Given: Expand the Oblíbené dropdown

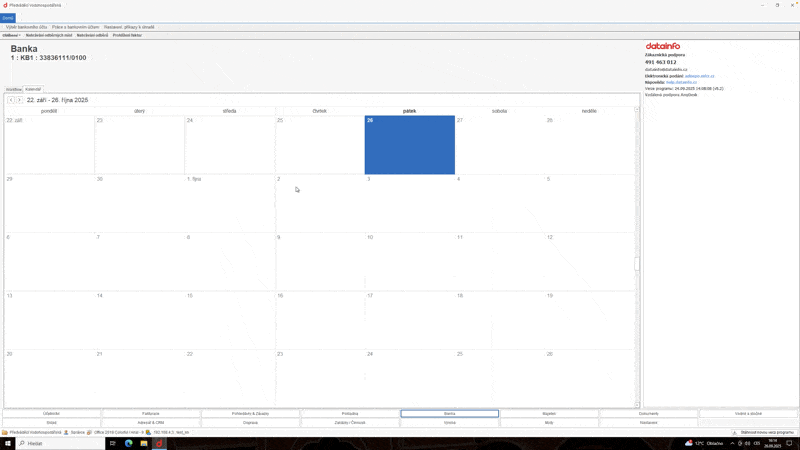Looking at the screenshot, I should (11, 35).
